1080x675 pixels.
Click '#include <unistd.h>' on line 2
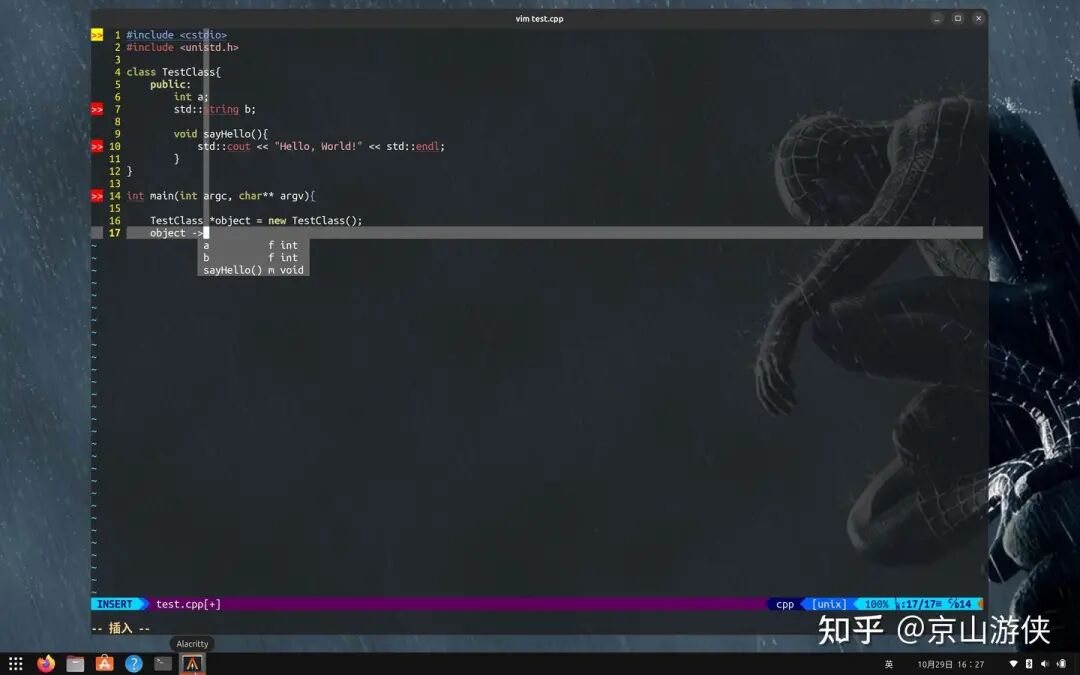tap(183, 47)
